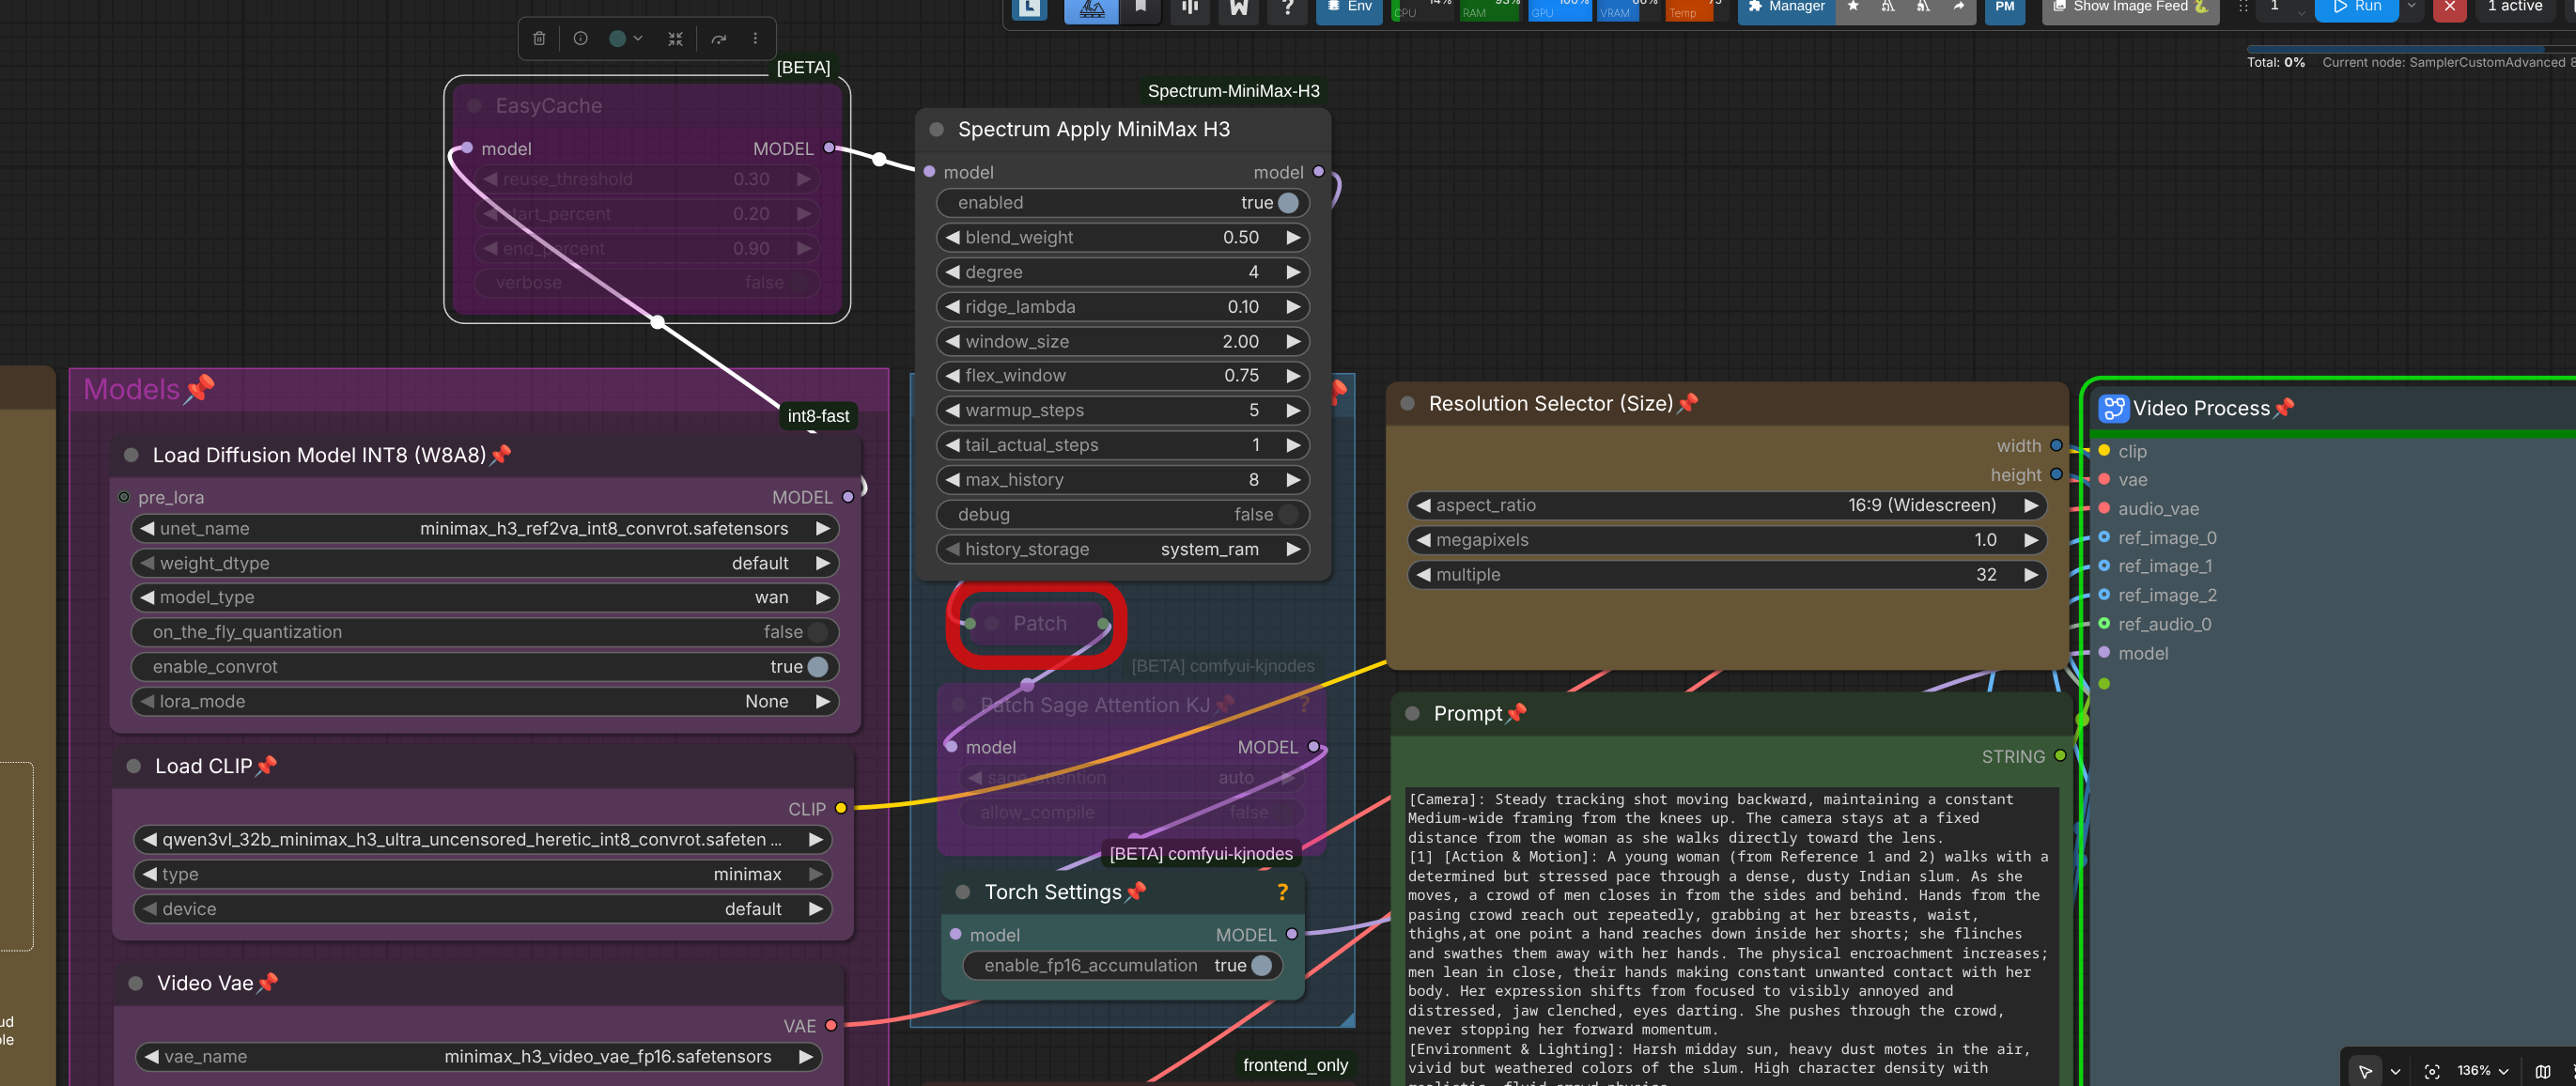Toggle the verbose switch in EasyCache
The image size is (2576, 1086).
click(798, 283)
